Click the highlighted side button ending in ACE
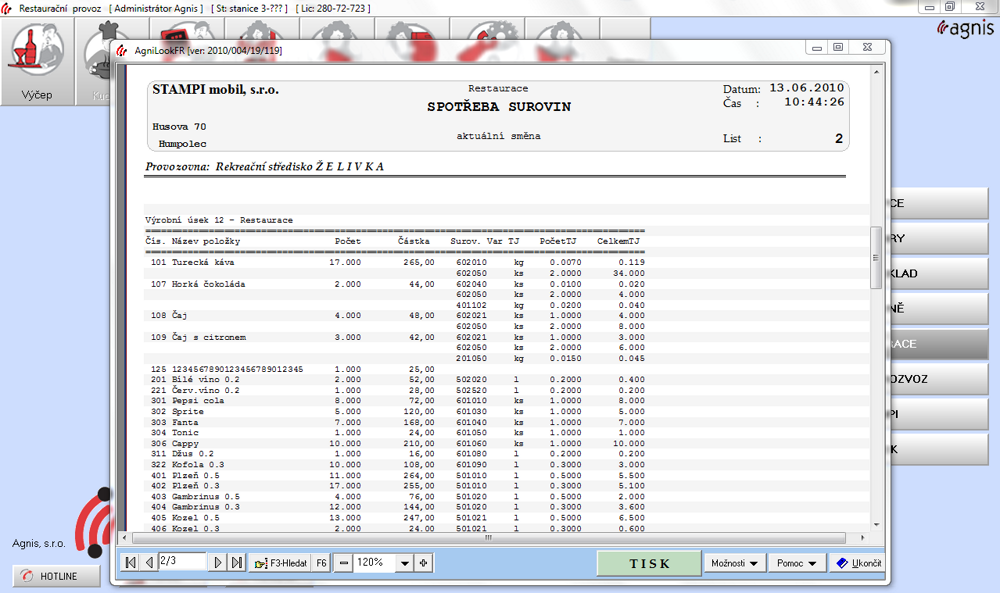The image size is (1000, 593). point(939,344)
